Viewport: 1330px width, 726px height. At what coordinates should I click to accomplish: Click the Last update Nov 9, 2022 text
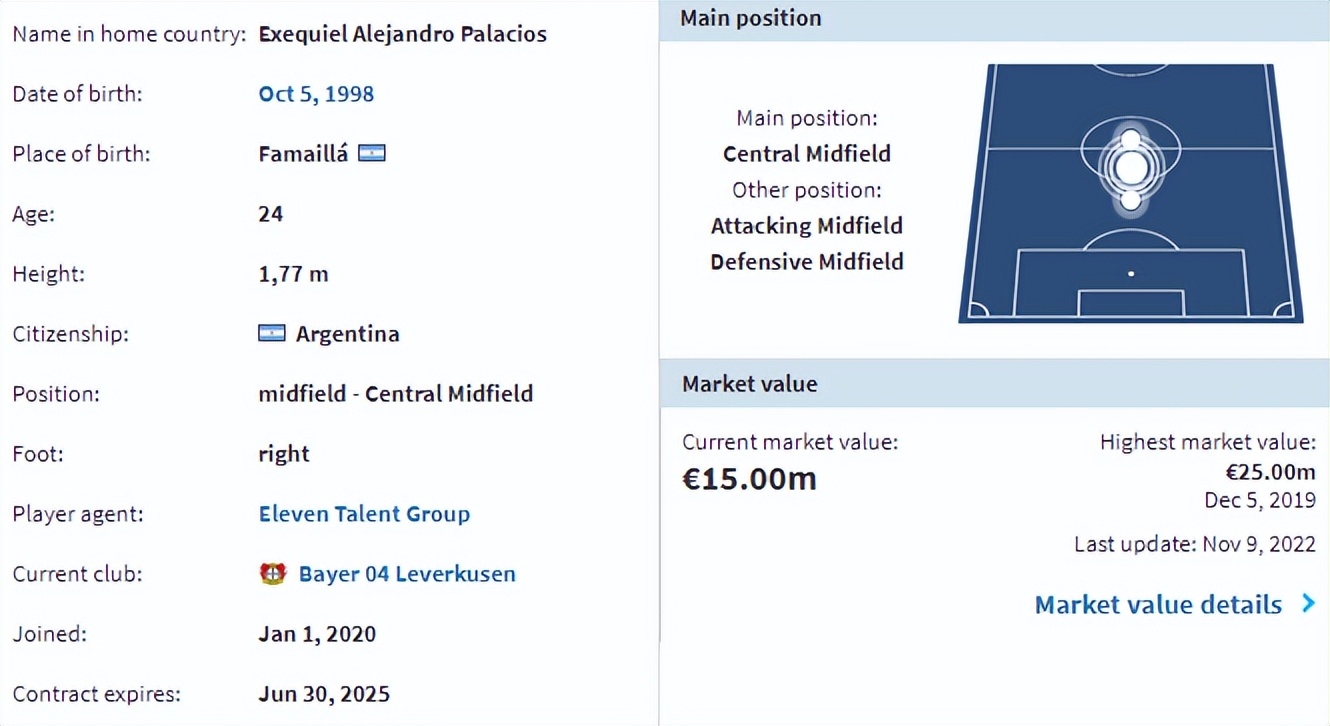click(1194, 545)
